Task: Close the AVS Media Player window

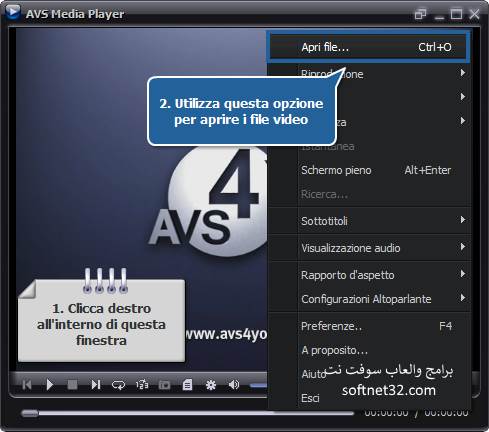Action: tap(474, 14)
